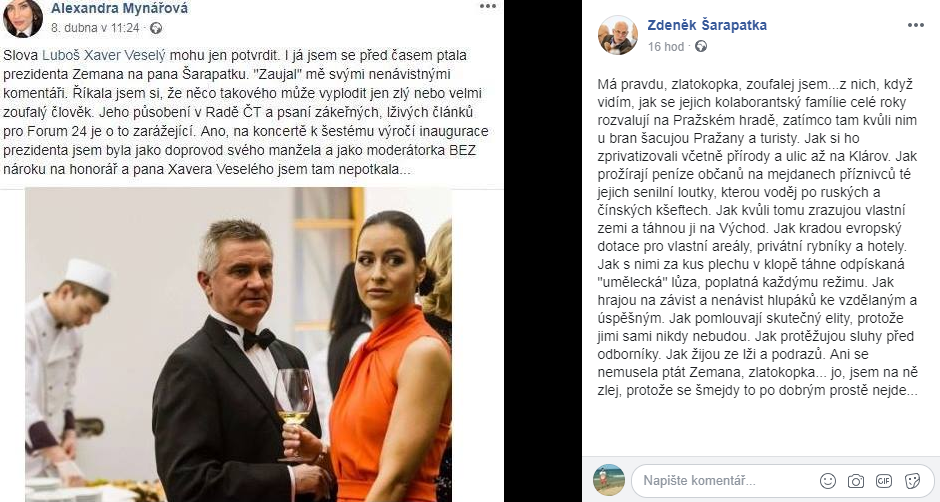Click Zdeněk Šarapatka's post text body

tap(758, 237)
